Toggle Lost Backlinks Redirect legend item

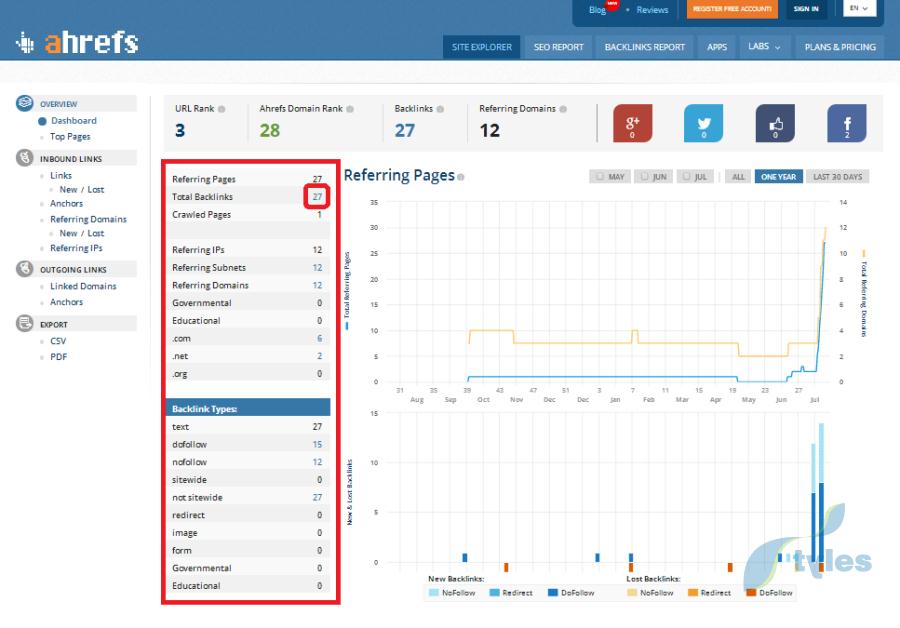709,593
